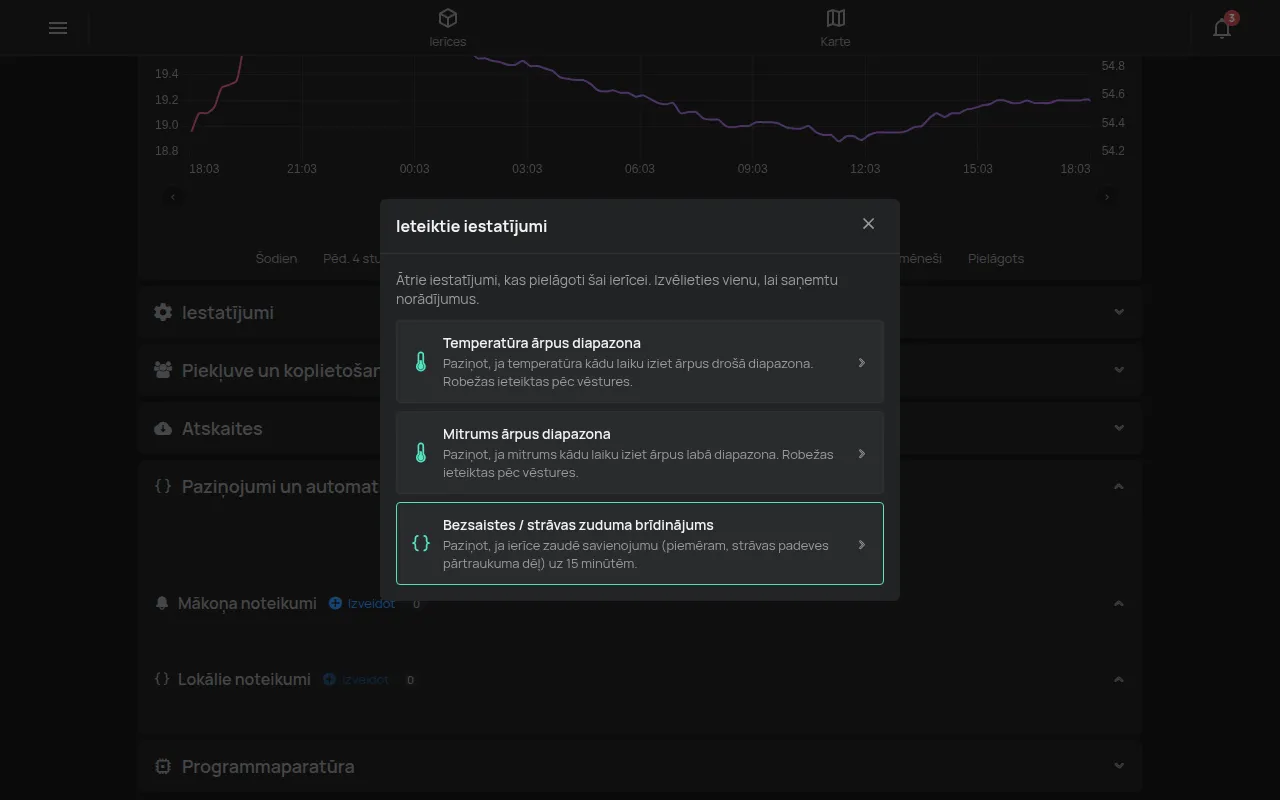The width and height of the screenshot is (1280, 800).
Task: Select Temperatūra ārpus diapazona preset
Action: coord(640,362)
